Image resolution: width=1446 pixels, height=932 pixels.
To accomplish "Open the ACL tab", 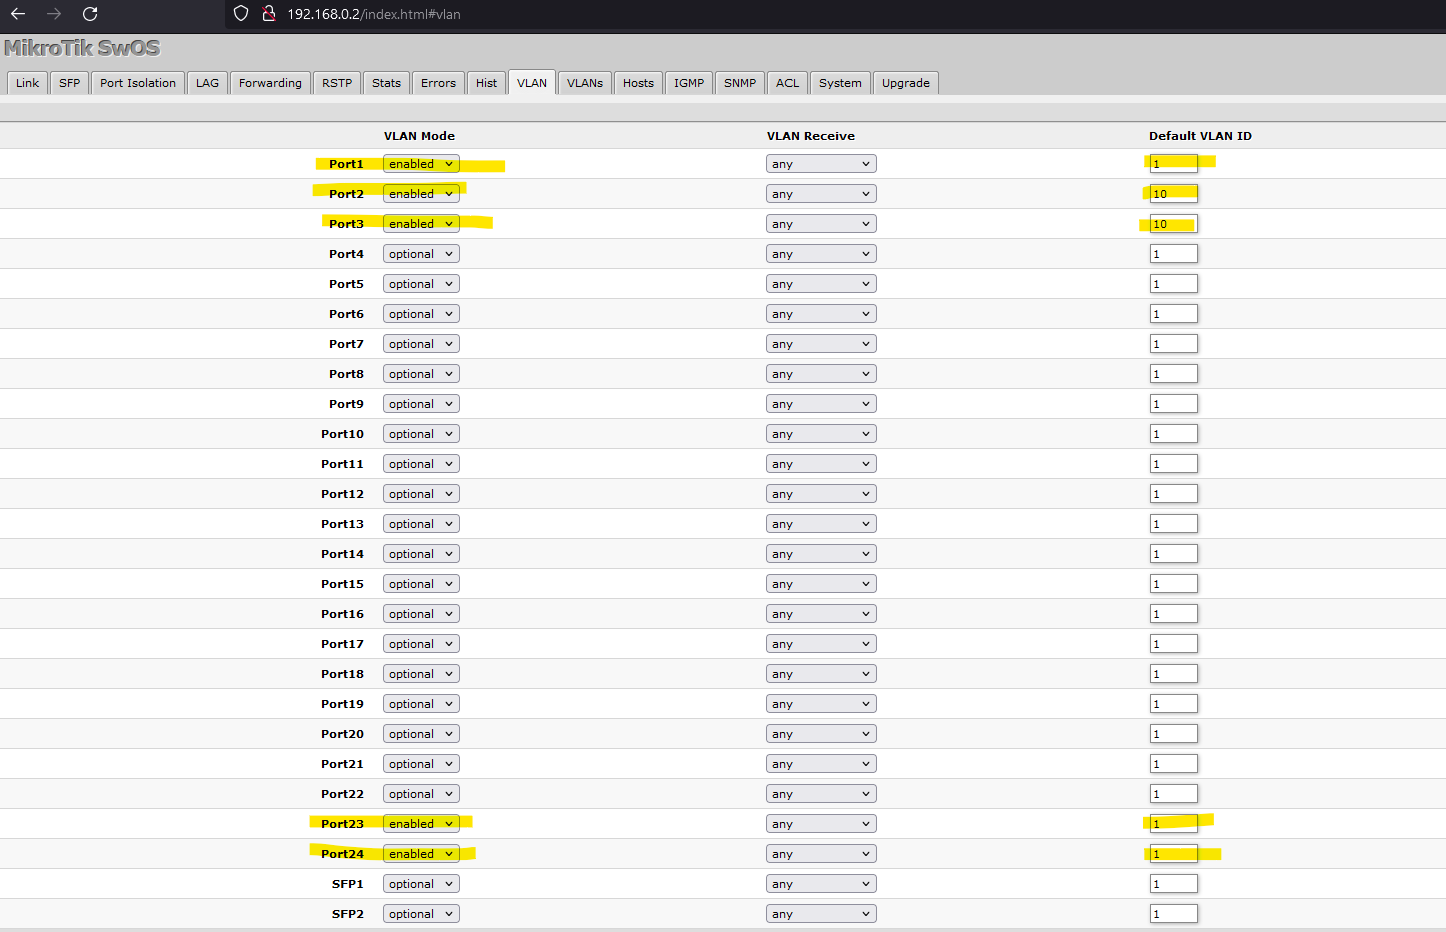I will (787, 83).
